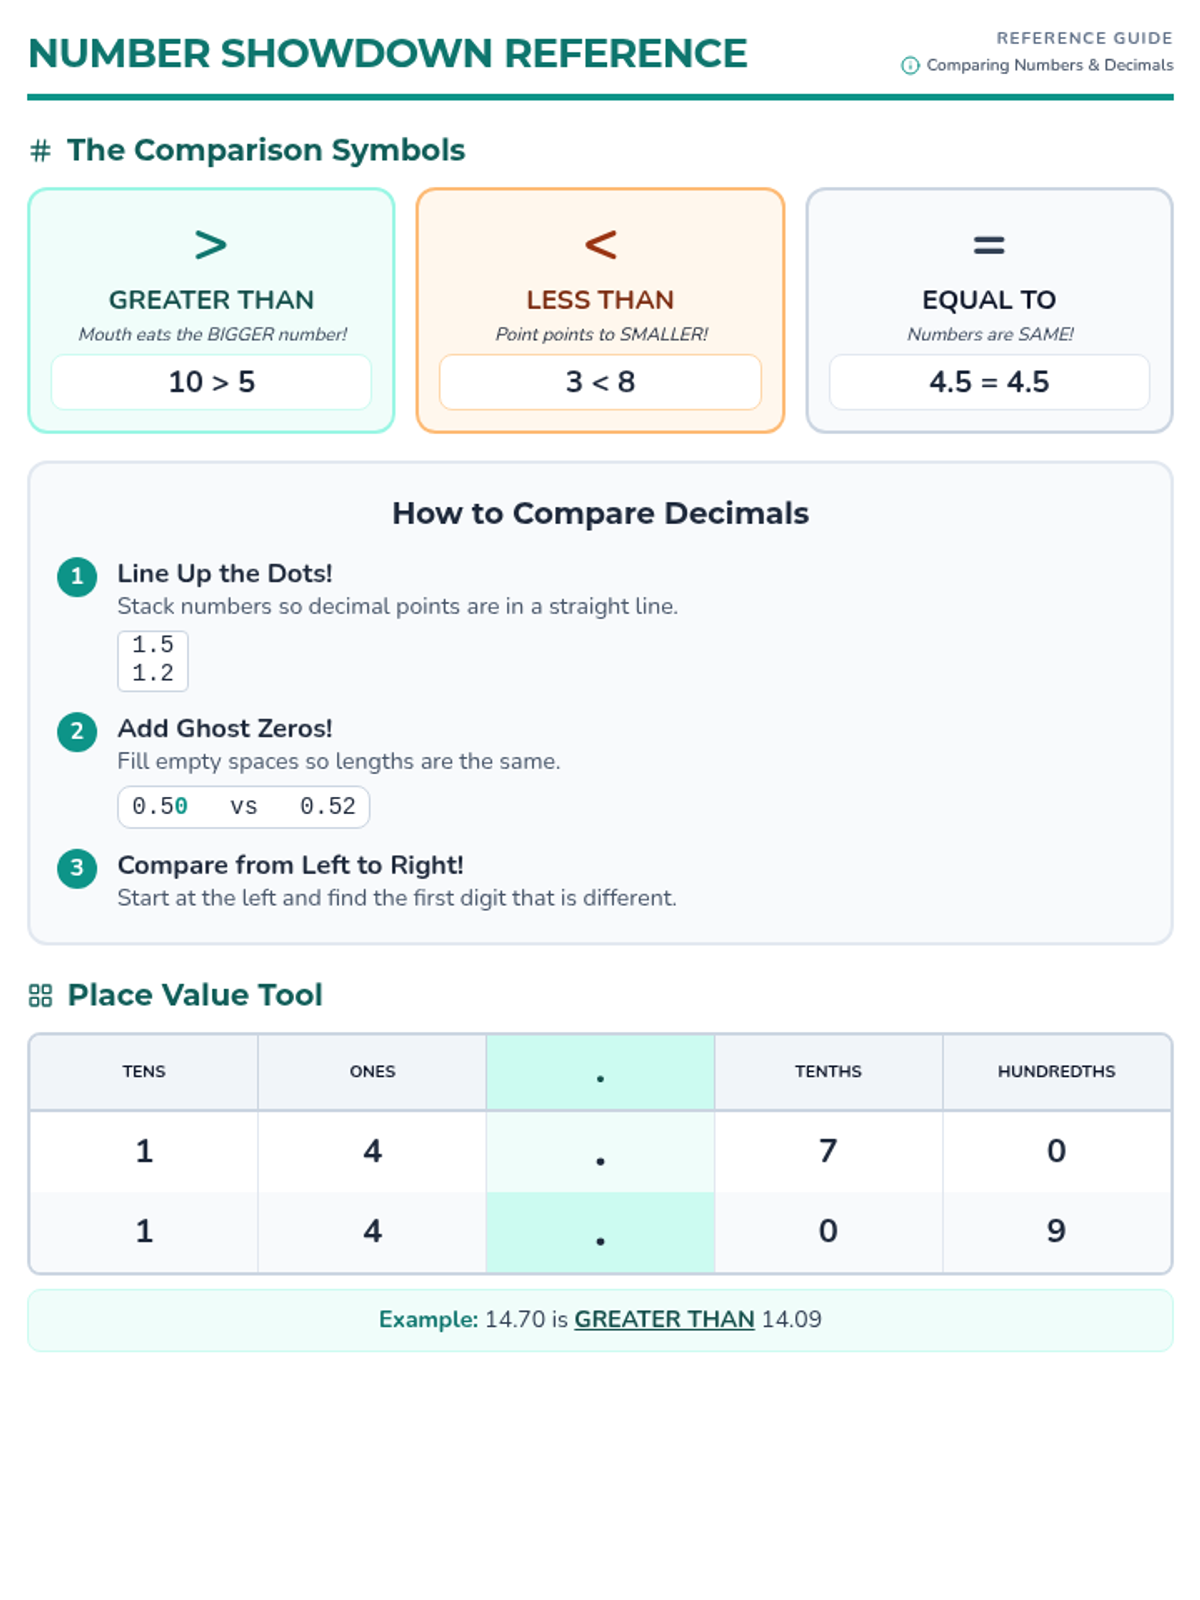Click the large equals symbol
Viewport: 1200px width, 1600px height.
click(989, 245)
